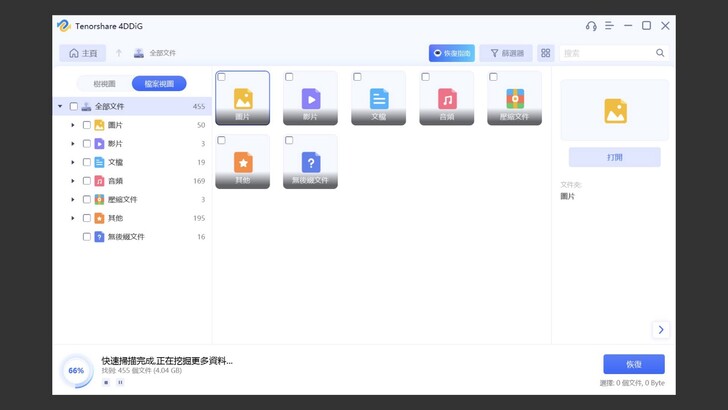Check the 其他 checkbox in sidebar
The image size is (728, 410).
point(86,218)
